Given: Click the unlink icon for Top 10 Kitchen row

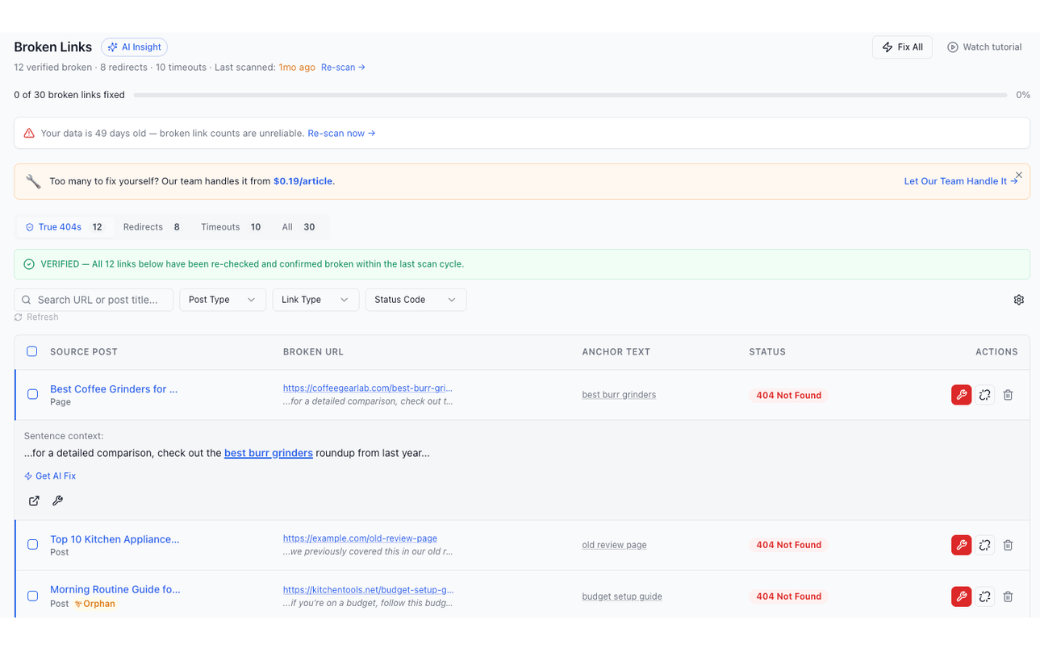Looking at the screenshot, I should (x=985, y=545).
